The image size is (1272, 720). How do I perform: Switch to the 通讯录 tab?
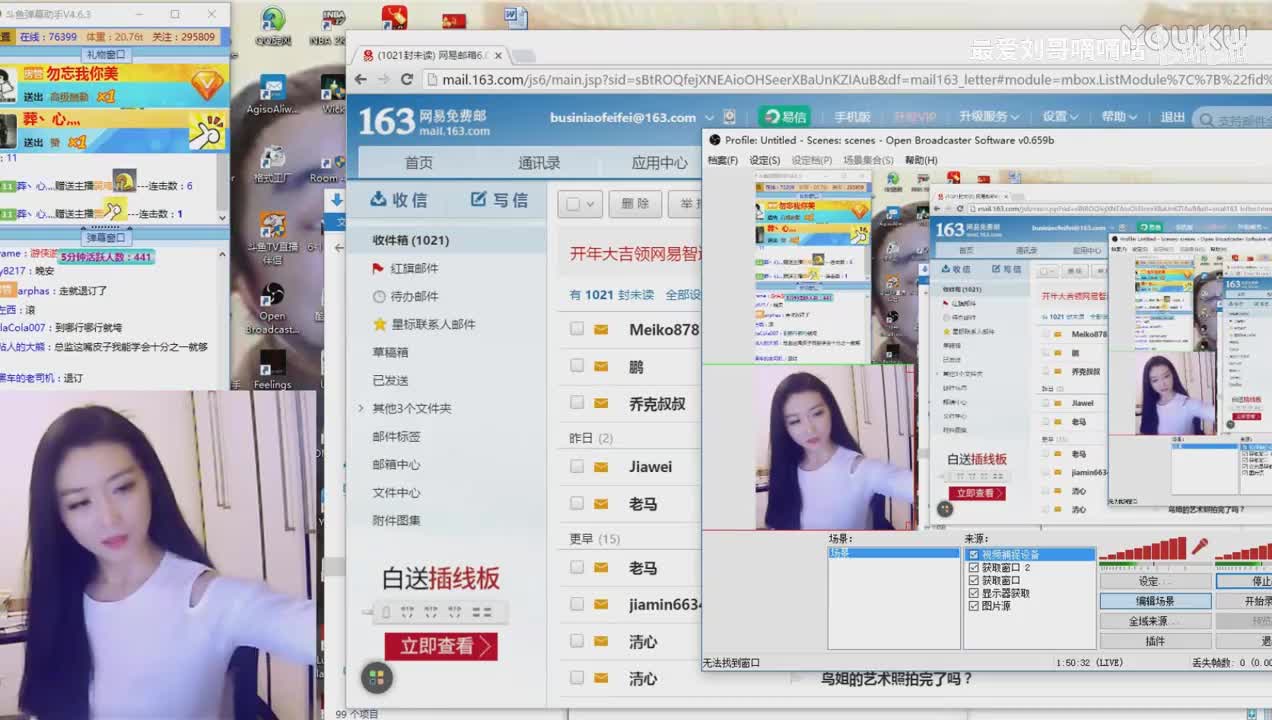[x=539, y=163]
